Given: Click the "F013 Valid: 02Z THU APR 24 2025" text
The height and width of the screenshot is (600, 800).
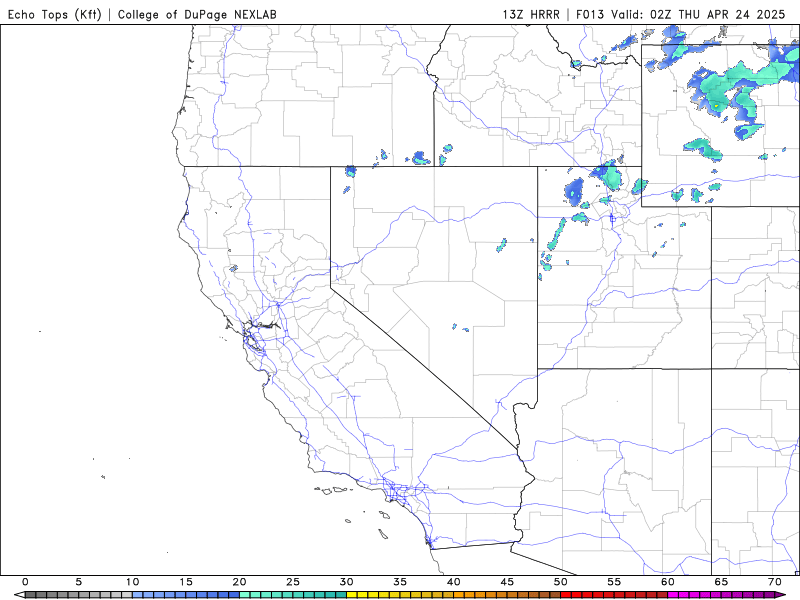Looking at the screenshot, I should point(681,14).
